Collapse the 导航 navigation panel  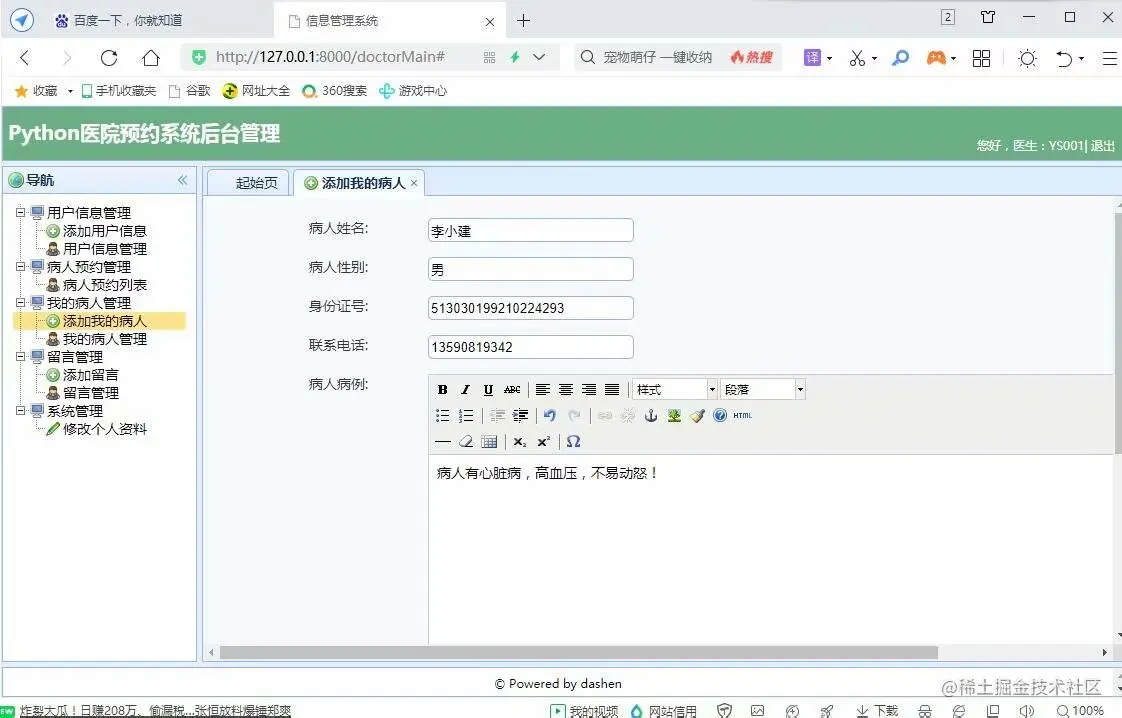tap(182, 180)
